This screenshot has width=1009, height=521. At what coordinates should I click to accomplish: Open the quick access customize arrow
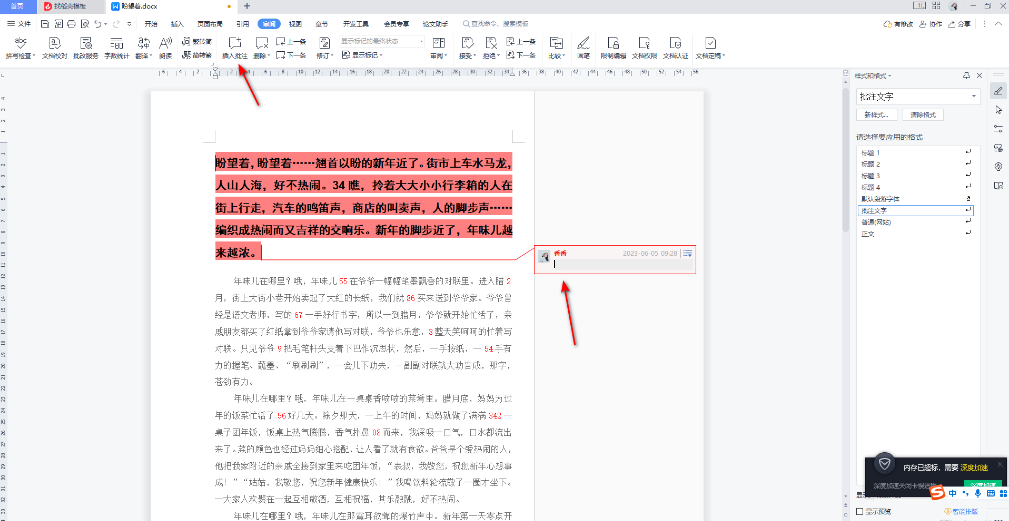point(129,24)
